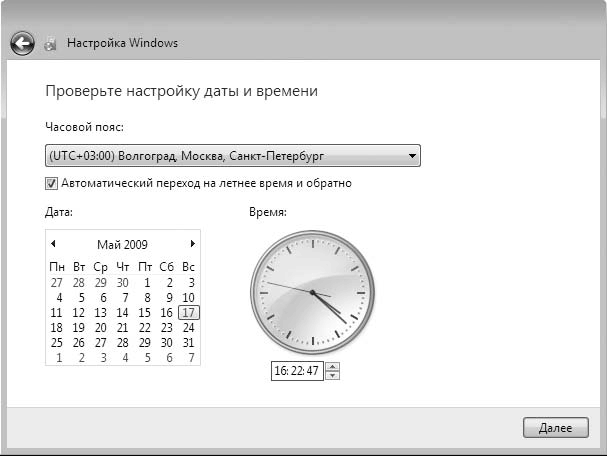
Task: Click the Далее button
Action: 556,428
